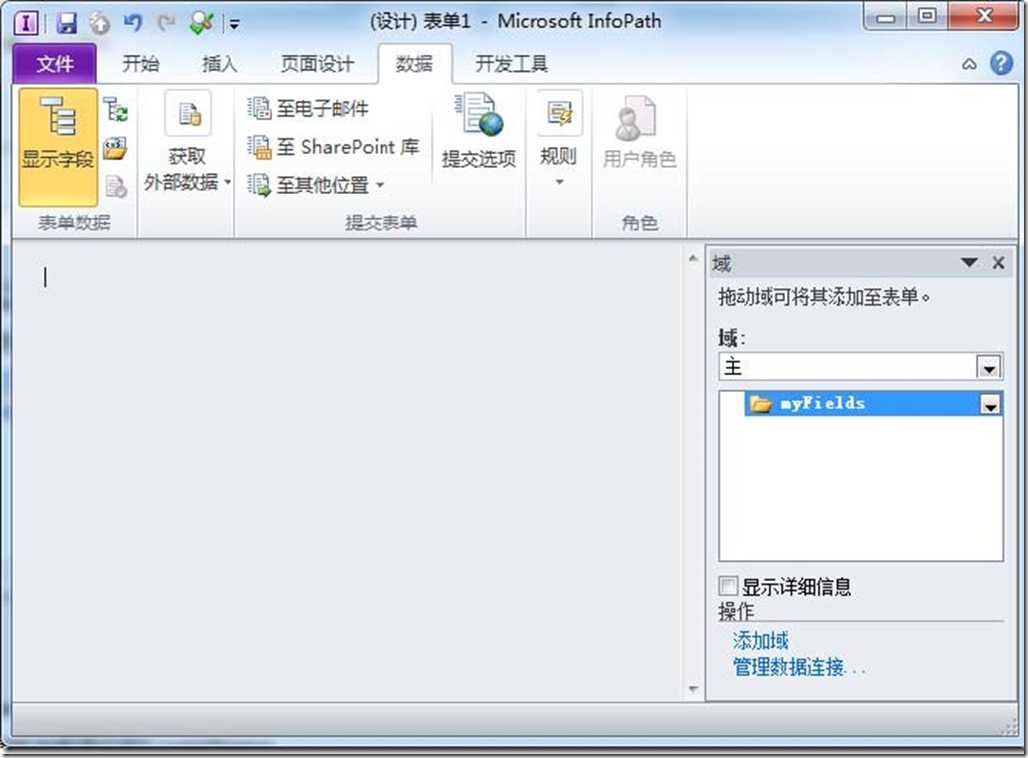This screenshot has width=1028, height=758.
Task: Expand the 规则 dropdown arrow
Action: click(x=559, y=182)
